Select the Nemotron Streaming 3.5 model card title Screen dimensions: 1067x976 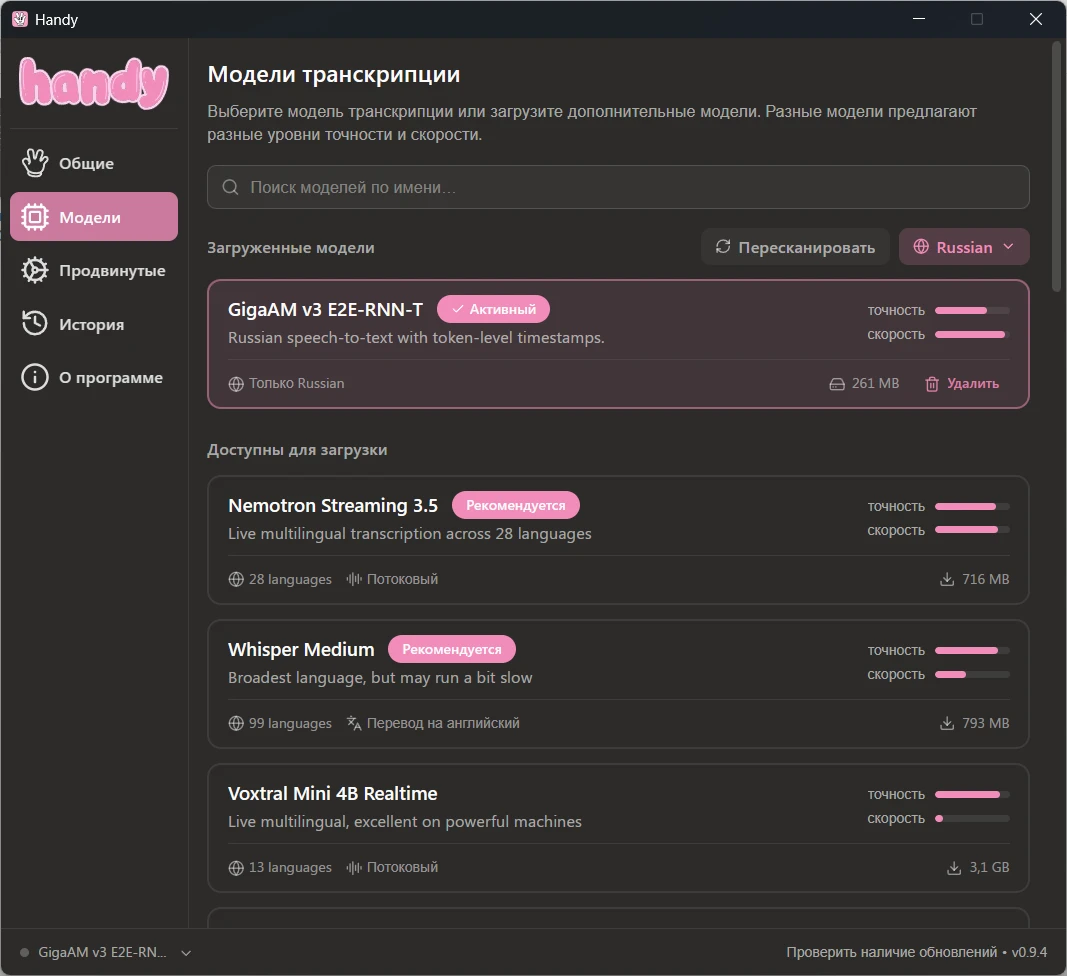[x=333, y=506]
